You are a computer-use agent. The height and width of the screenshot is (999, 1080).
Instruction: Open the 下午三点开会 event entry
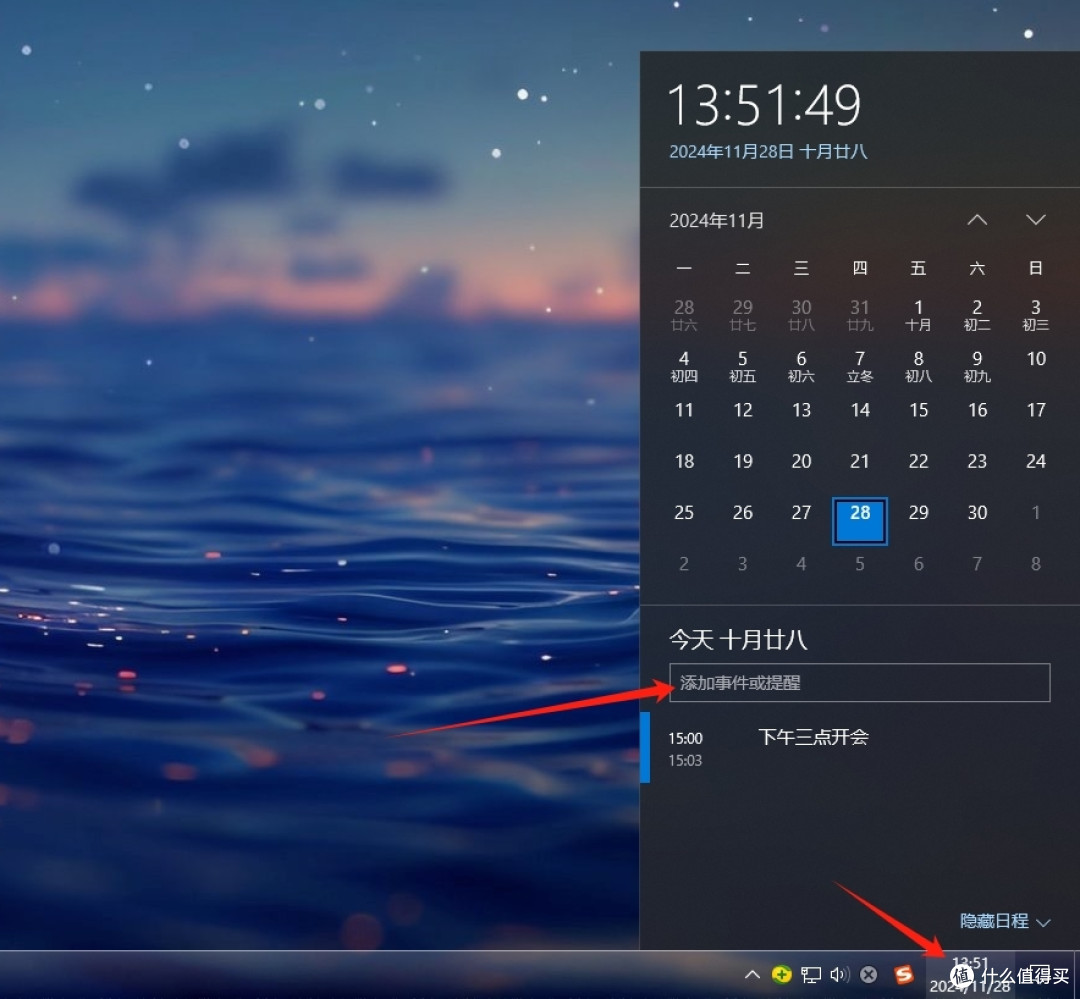859,748
